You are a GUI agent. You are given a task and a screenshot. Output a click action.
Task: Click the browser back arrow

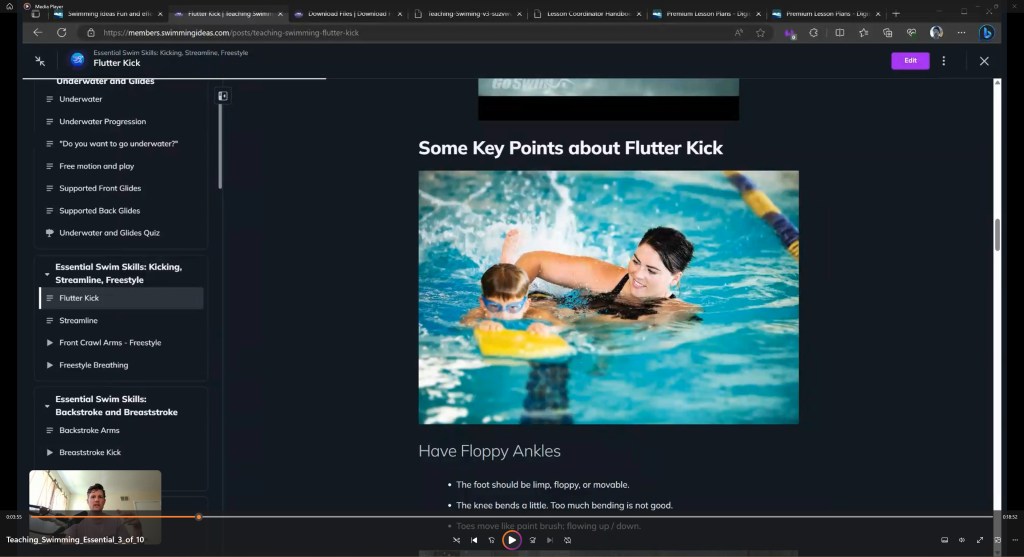[x=38, y=33]
